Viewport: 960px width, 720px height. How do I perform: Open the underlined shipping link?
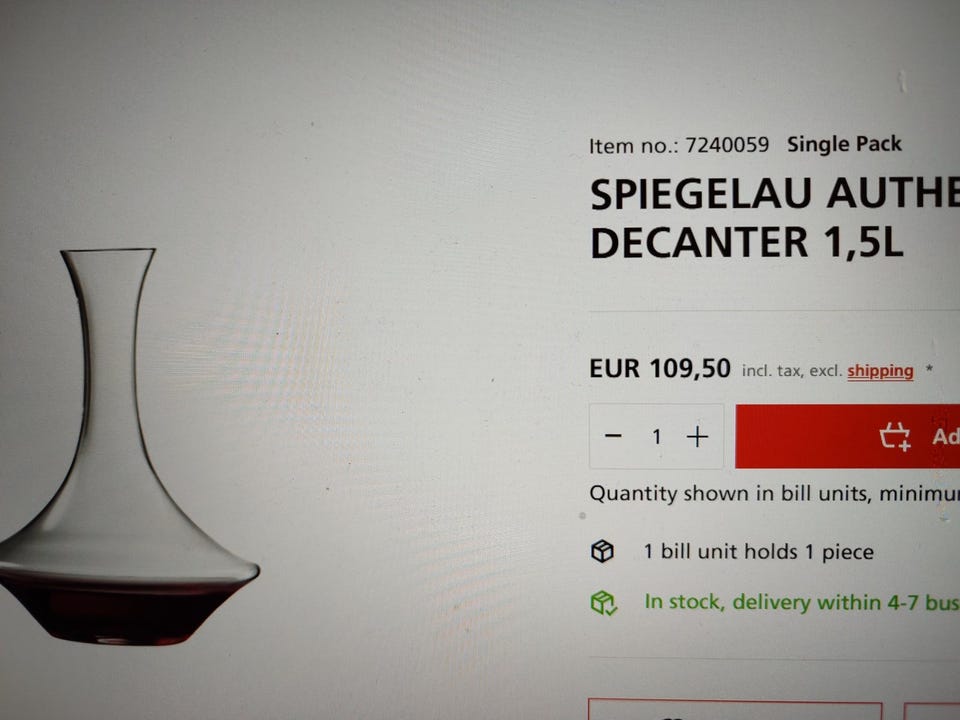point(880,371)
